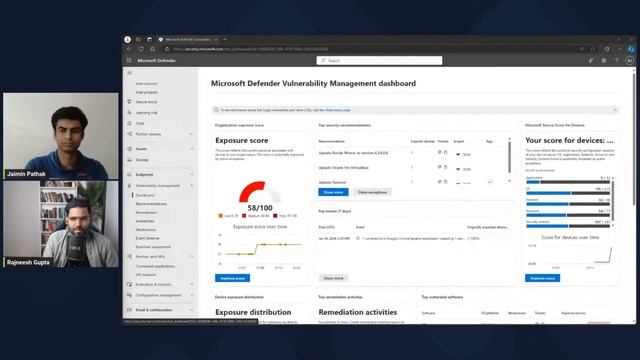The image size is (640, 360).
Task: Click the Defender search box
Action: 379,60
